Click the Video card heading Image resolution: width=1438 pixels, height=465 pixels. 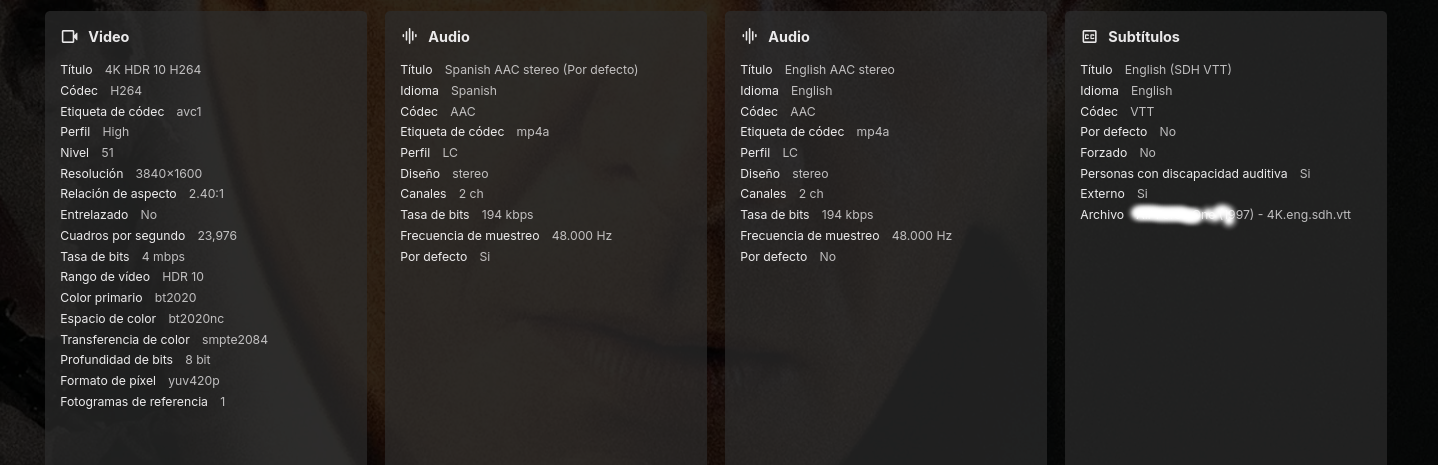tap(108, 37)
